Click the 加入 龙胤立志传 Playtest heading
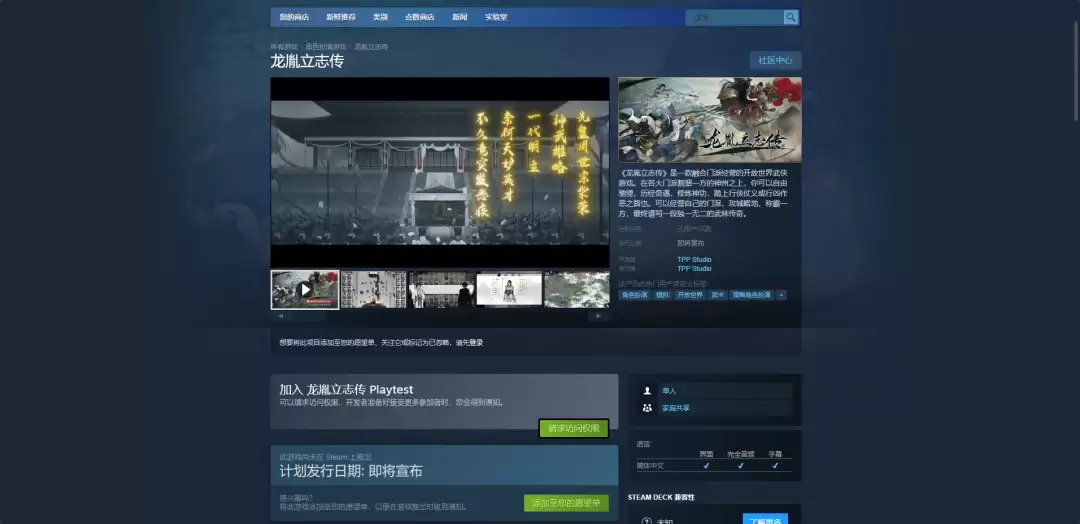 [346, 390]
